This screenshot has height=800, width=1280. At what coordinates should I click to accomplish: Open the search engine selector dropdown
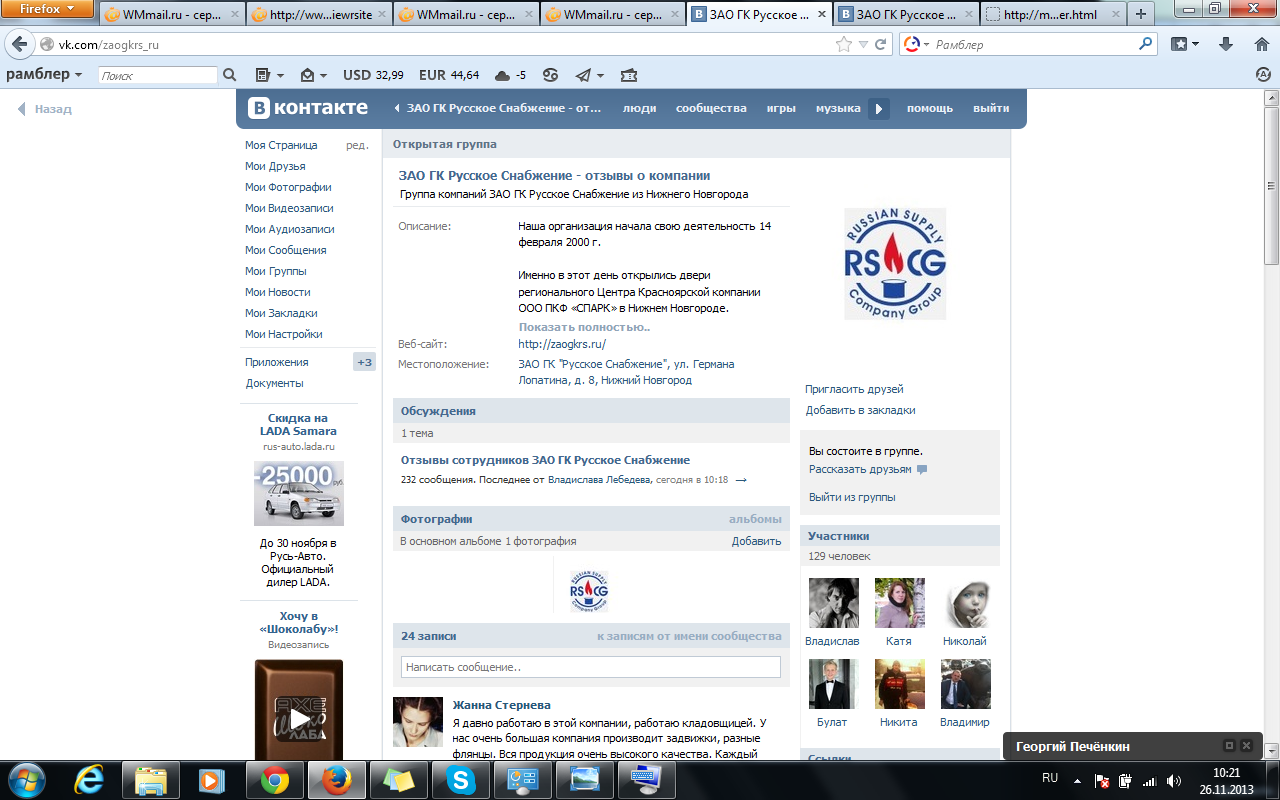915,44
